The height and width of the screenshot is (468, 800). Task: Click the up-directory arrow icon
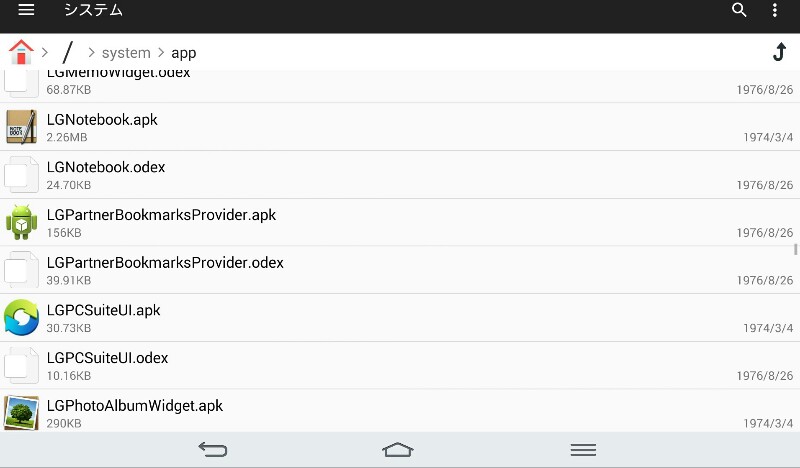tap(779, 52)
